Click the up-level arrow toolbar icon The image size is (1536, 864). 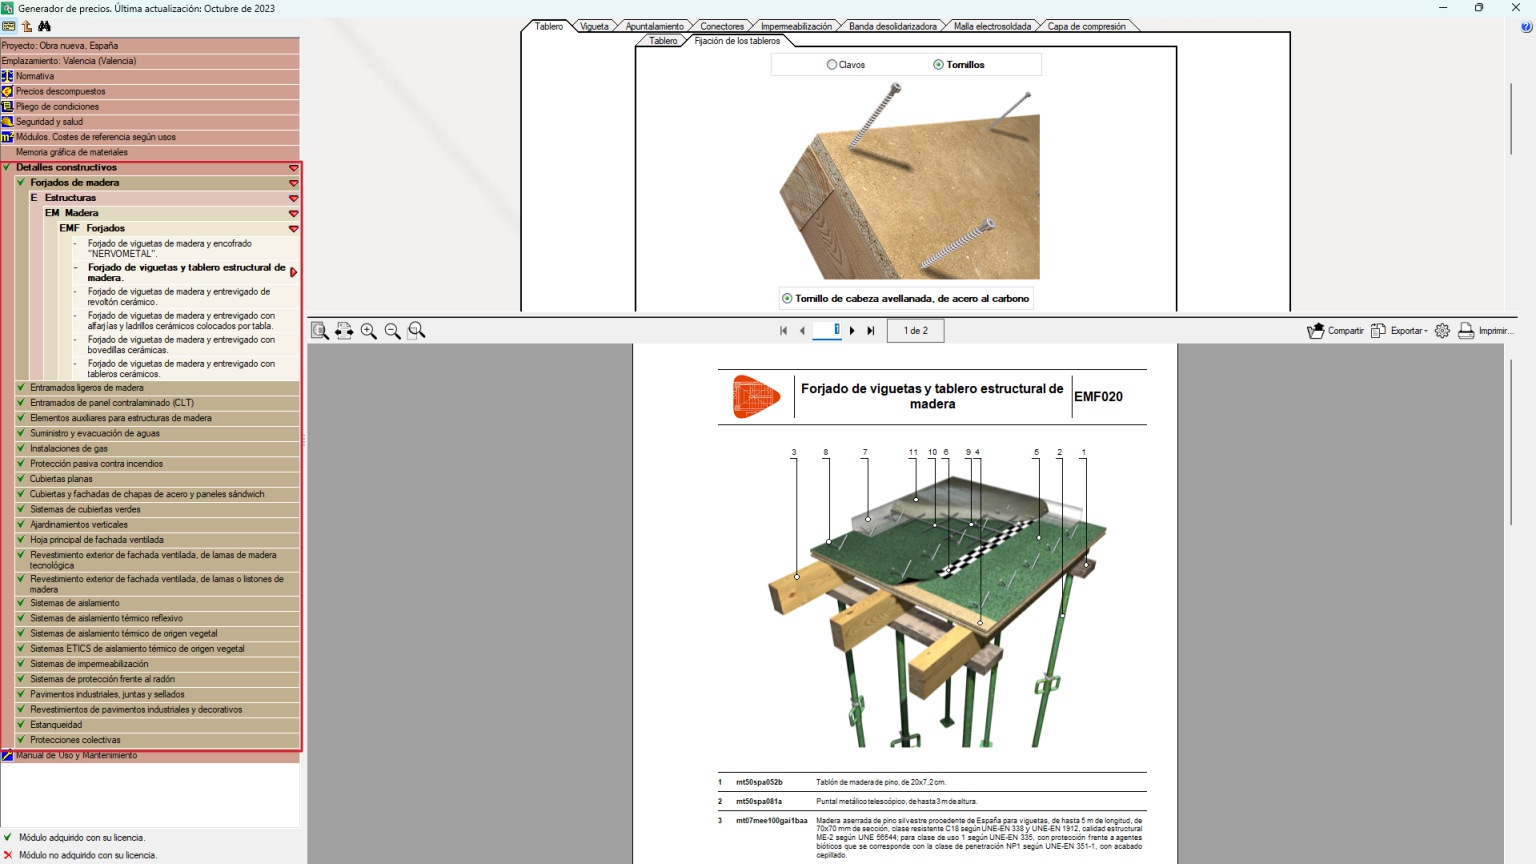[27, 26]
